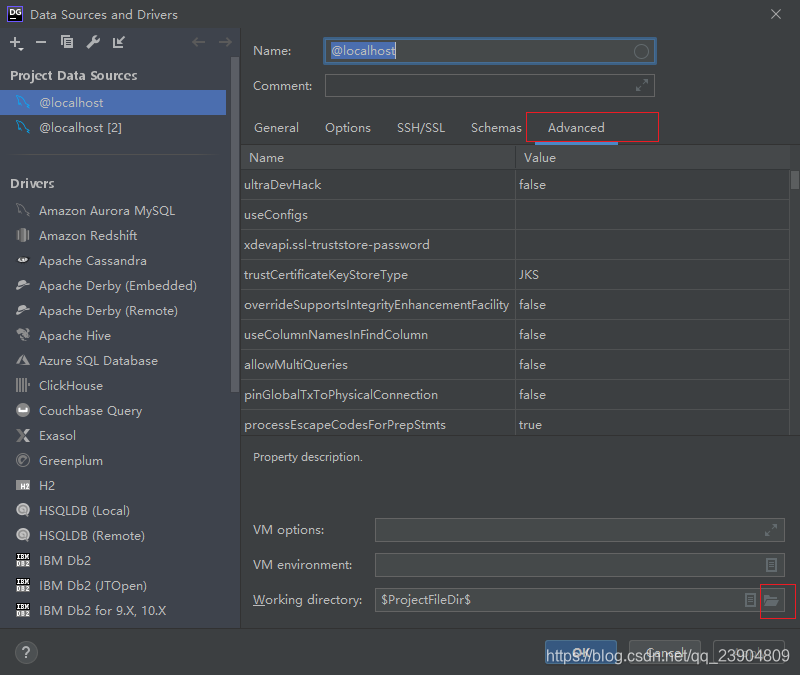Select Amazon Aurora MySQL driver

pos(115,211)
